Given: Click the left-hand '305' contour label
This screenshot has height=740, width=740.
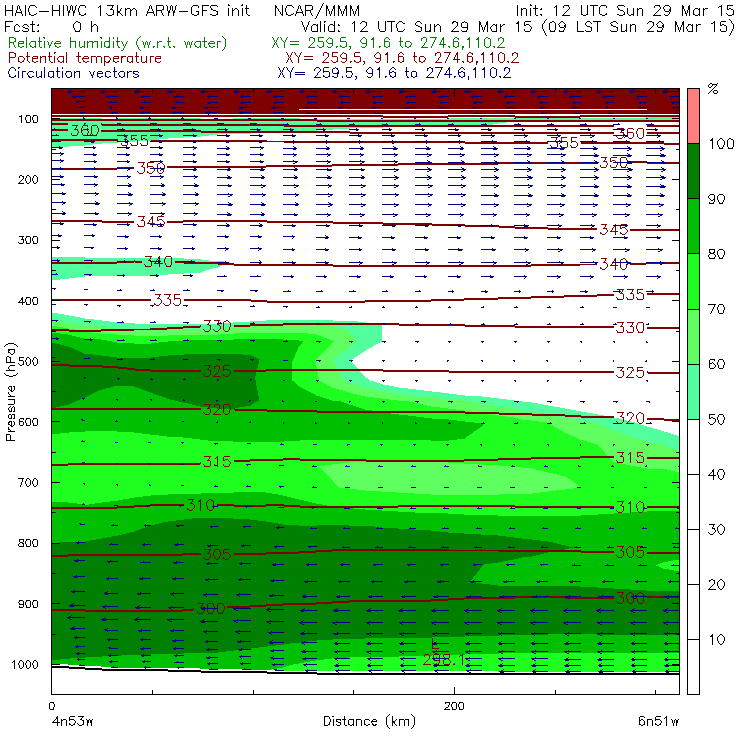Looking at the screenshot, I should [x=217, y=554].
